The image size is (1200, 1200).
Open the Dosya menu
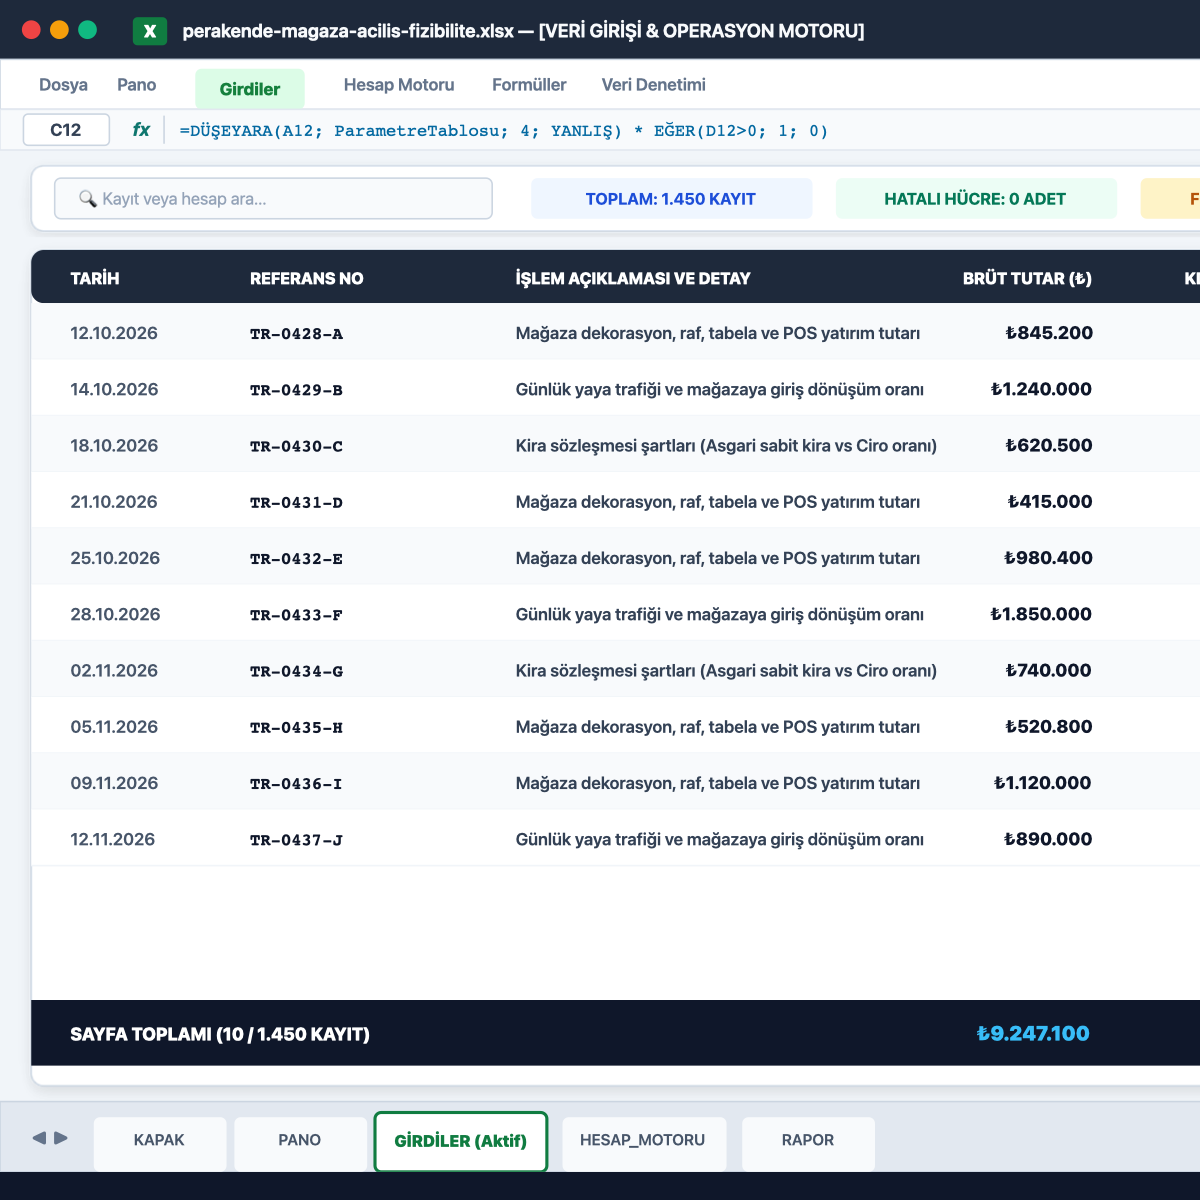pyautogui.click(x=63, y=85)
